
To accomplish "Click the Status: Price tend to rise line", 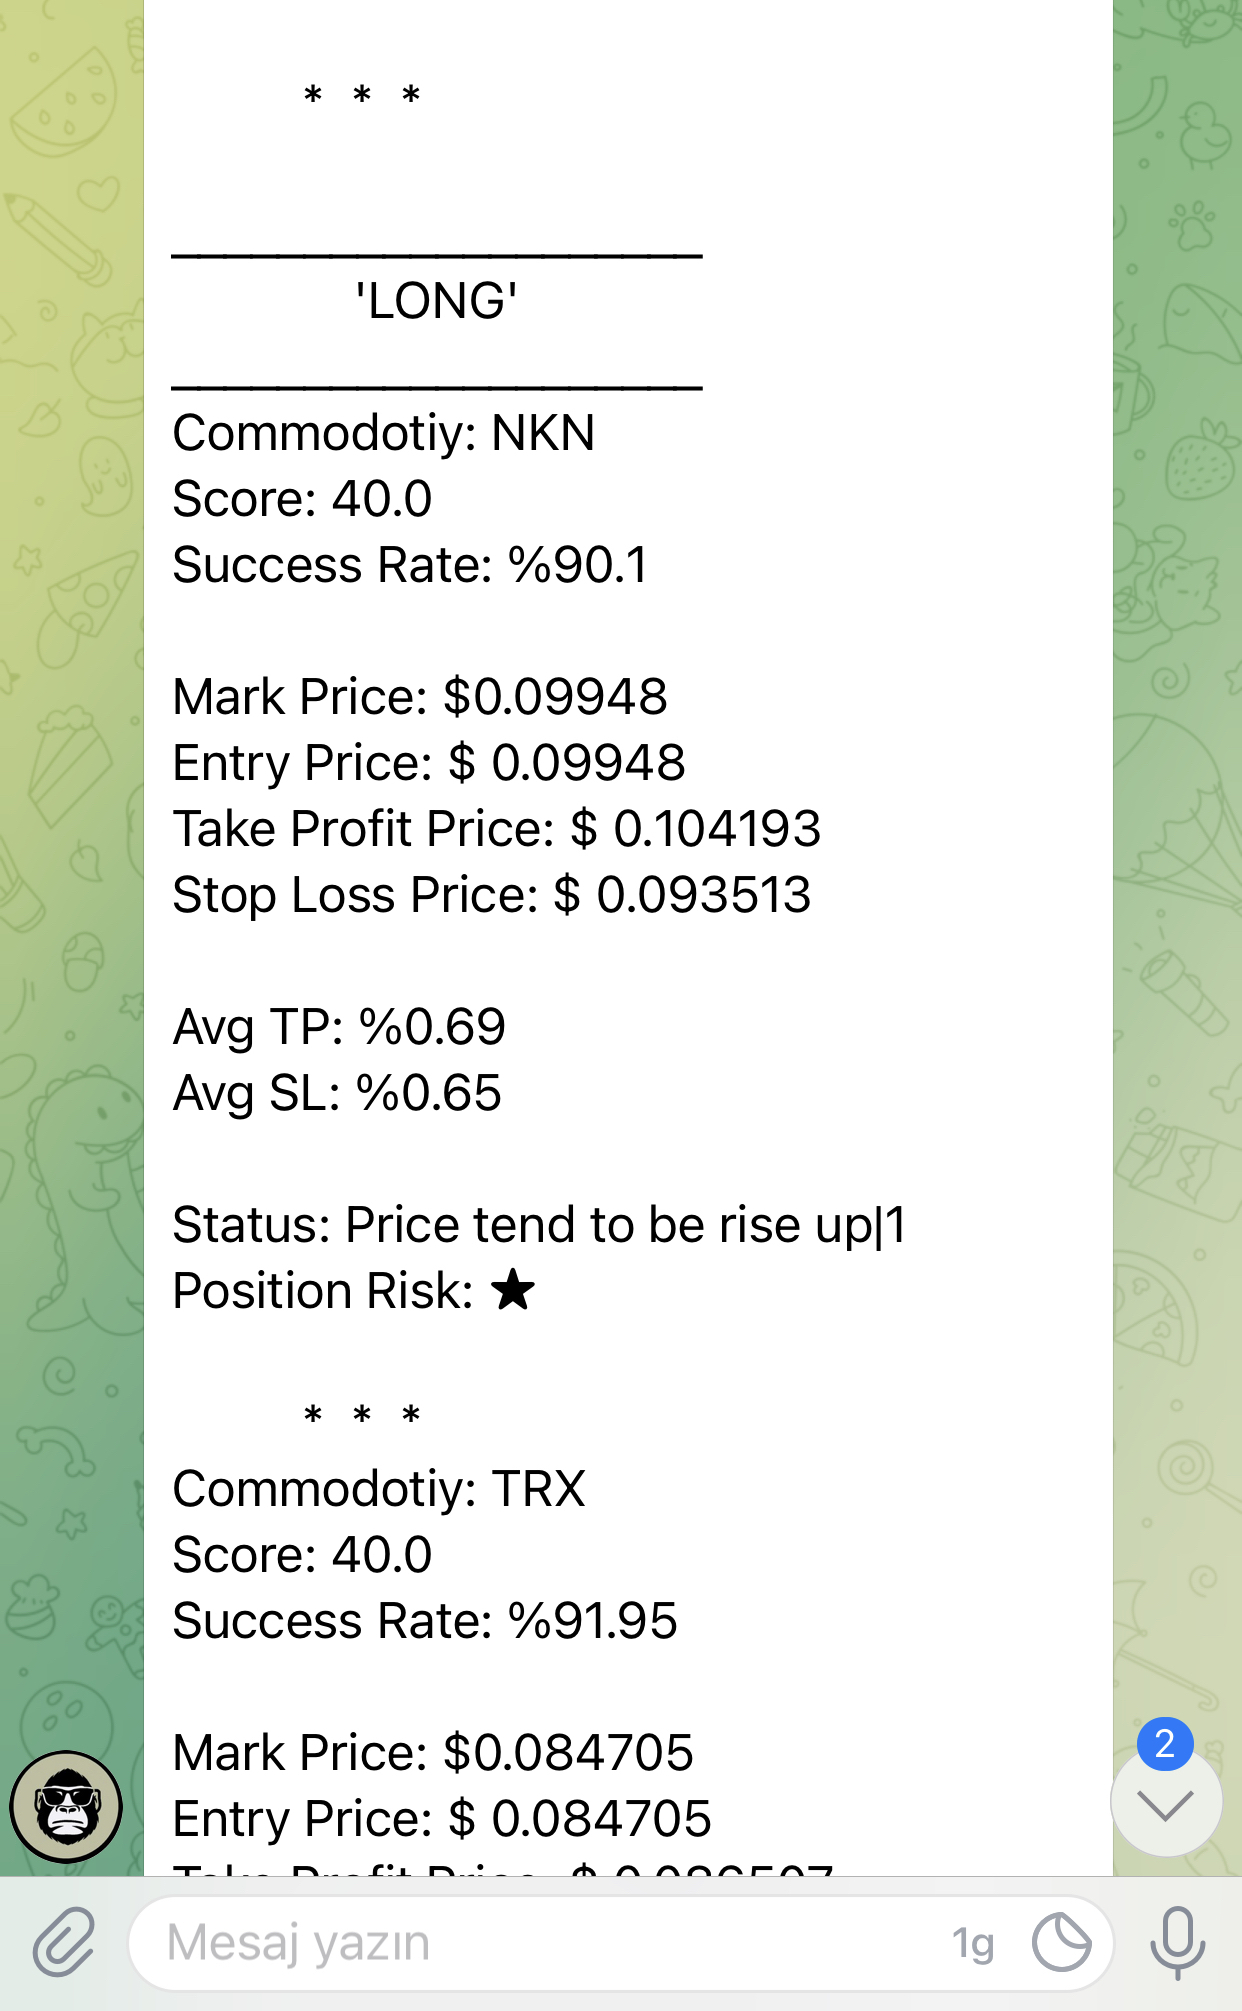I will 539,1225.
